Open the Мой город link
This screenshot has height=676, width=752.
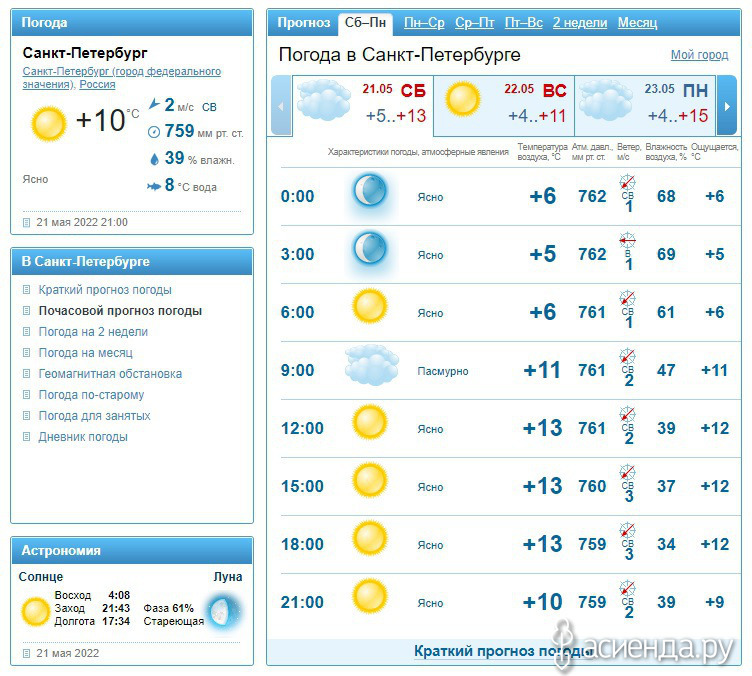coord(699,55)
